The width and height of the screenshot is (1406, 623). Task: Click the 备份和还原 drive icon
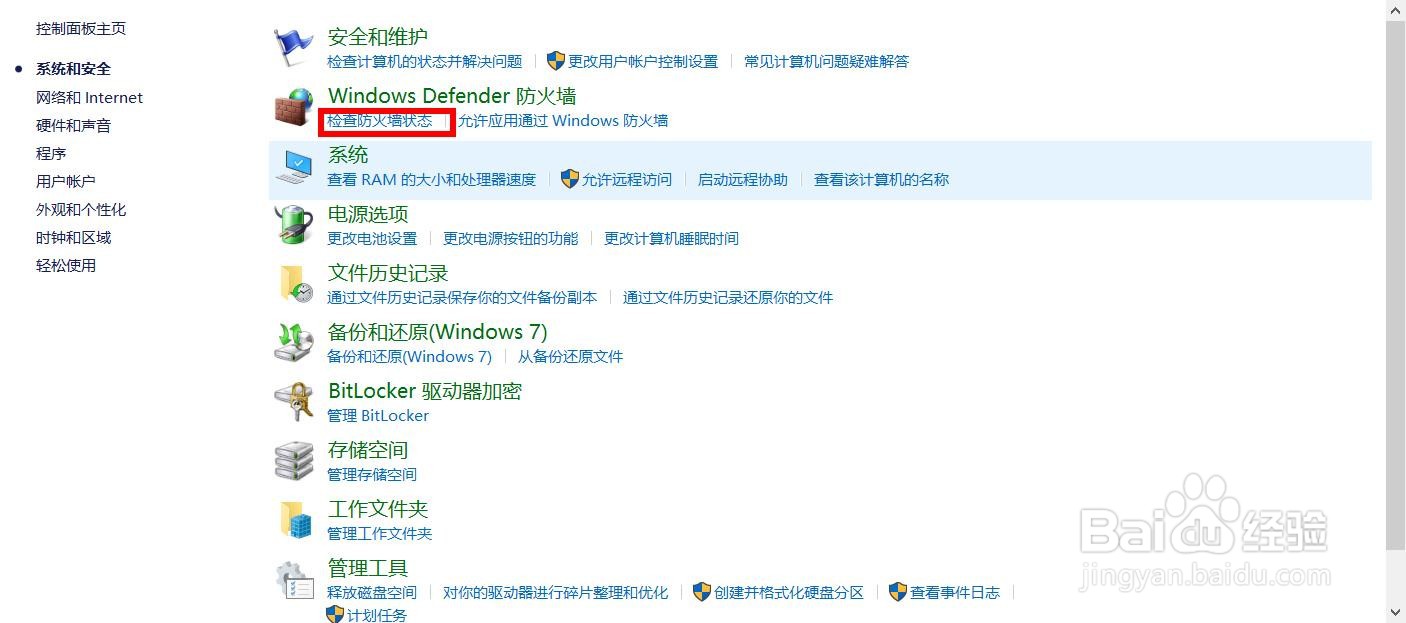(x=294, y=342)
